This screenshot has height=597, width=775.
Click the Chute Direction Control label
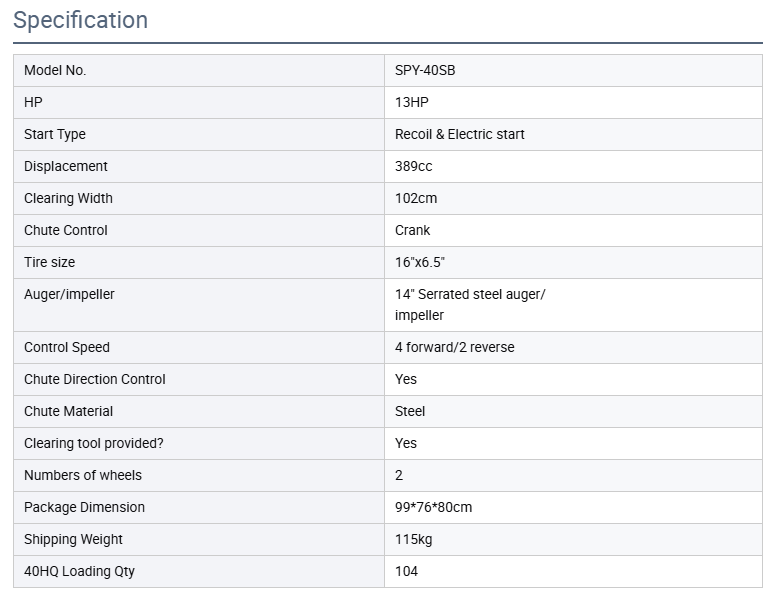[x=95, y=379]
